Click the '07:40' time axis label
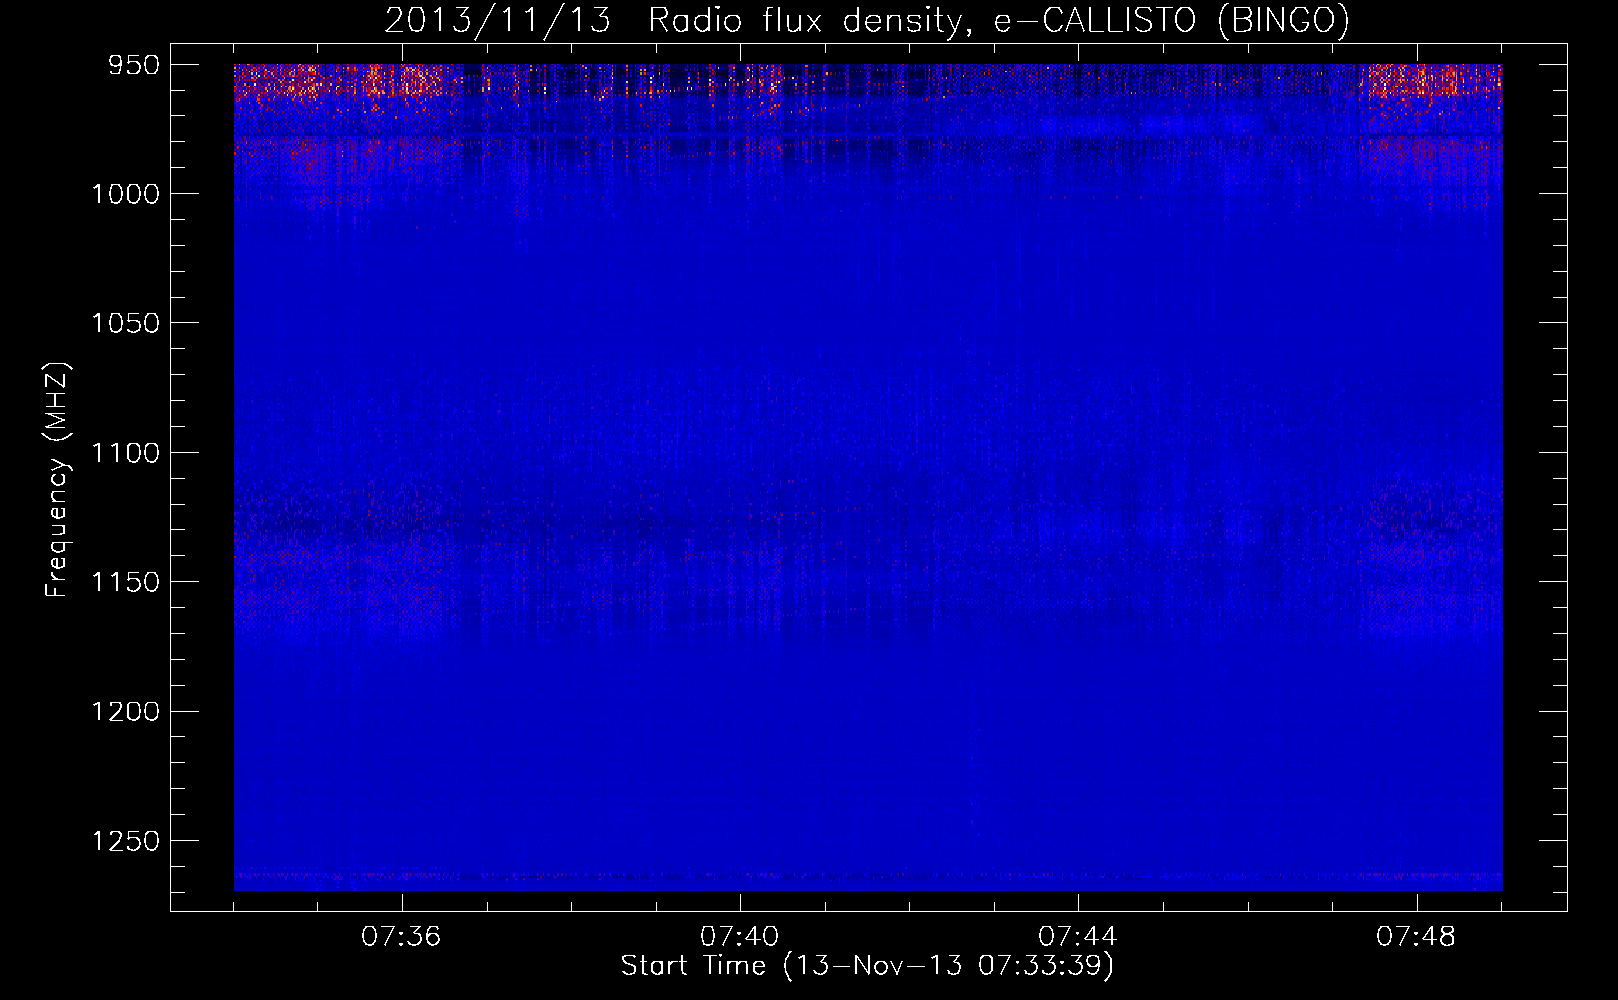Viewport: 1618px width, 1000px height. coord(740,937)
